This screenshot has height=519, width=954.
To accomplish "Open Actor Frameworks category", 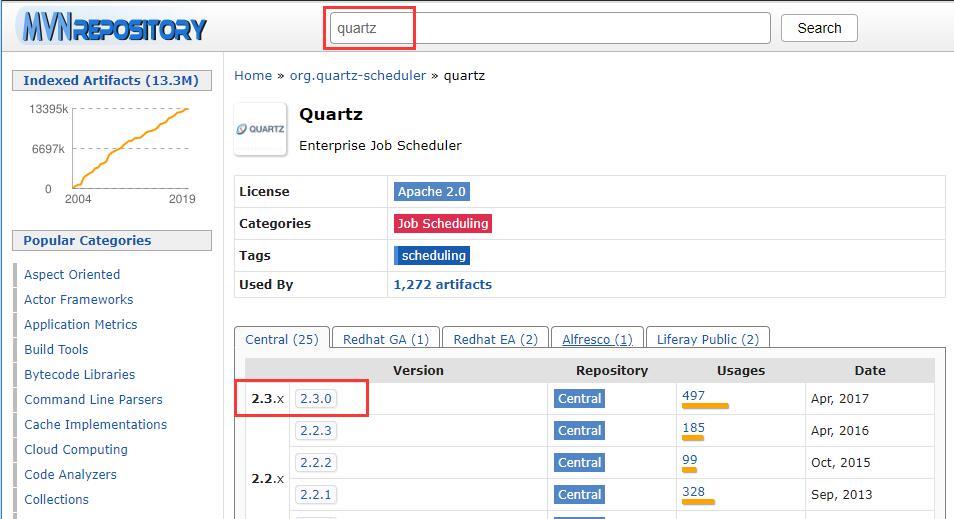I will pyautogui.click(x=78, y=299).
